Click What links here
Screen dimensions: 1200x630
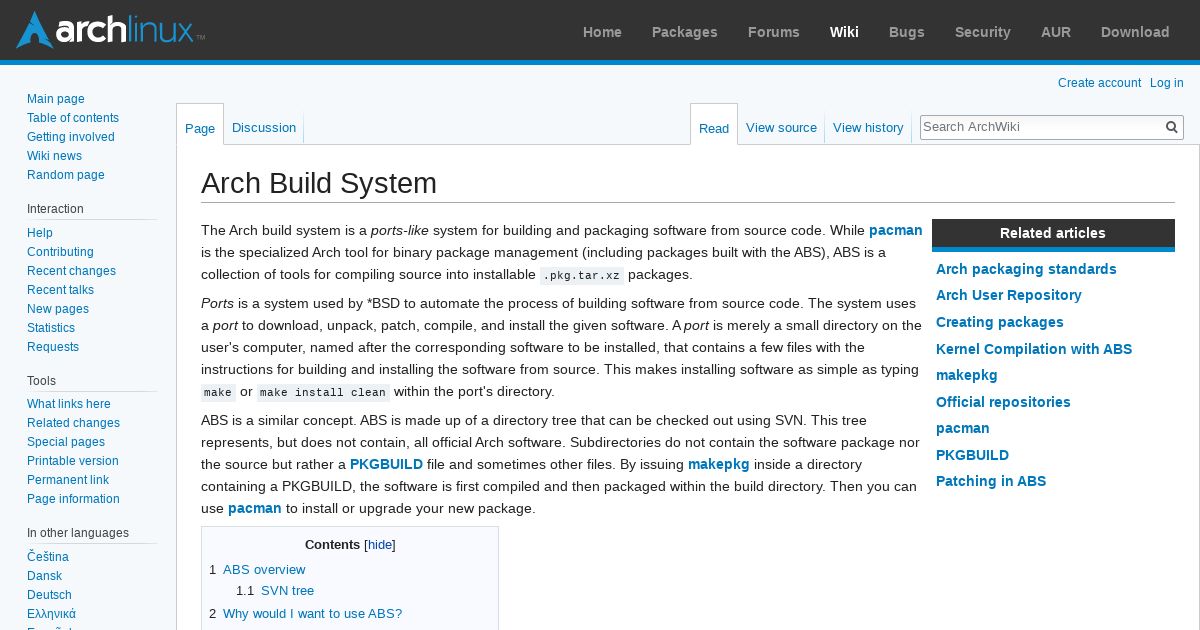(x=69, y=404)
